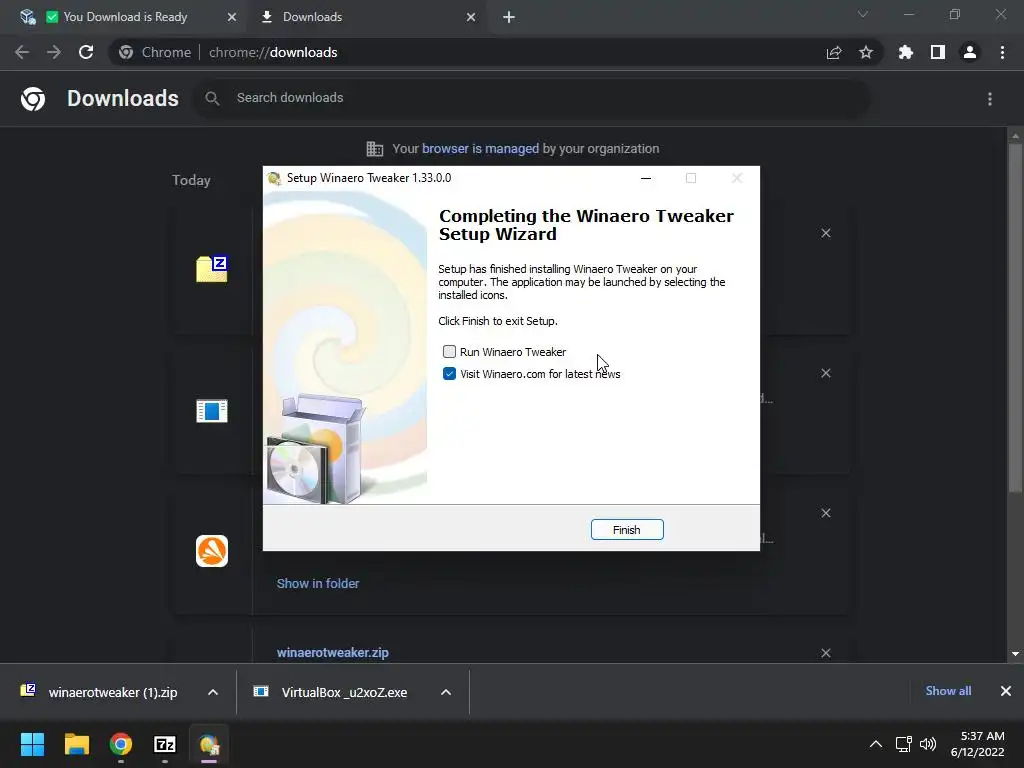Expand options for VirtualBox _u2xoZ.exe
This screenshot has width=1024, height=768.
click(x=446, y=692)
